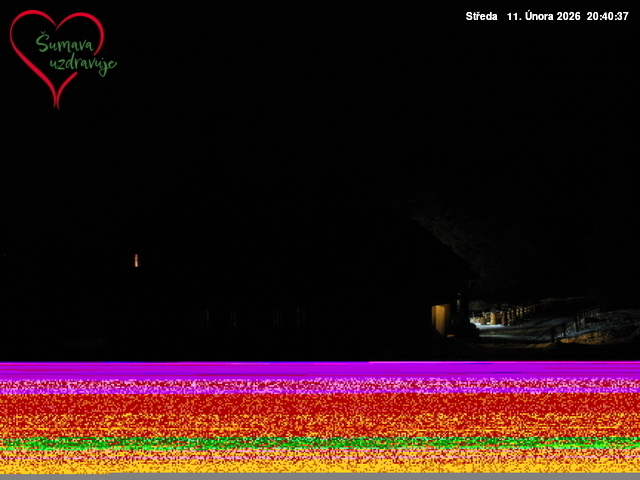The width and height of the screenshot is (640, 480).
Task: Click the weekday "Středa" in the timestamp
Action: 481,17
